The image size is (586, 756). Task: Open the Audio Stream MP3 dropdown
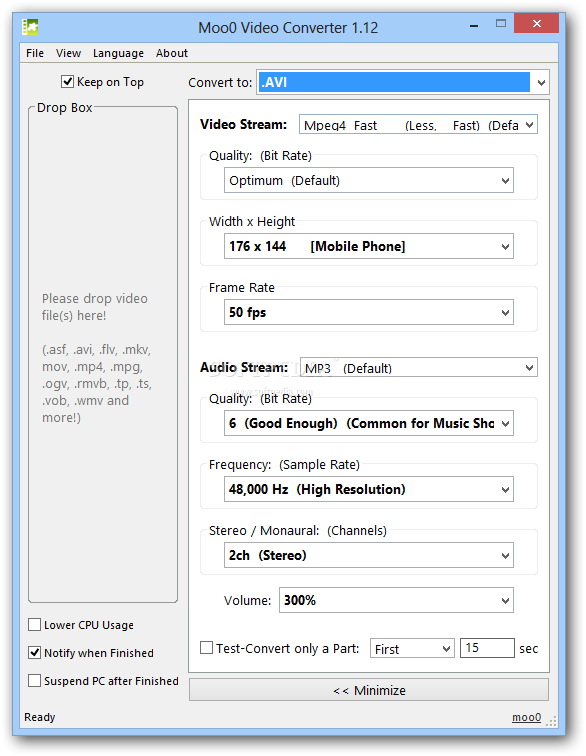pos(419,367)
